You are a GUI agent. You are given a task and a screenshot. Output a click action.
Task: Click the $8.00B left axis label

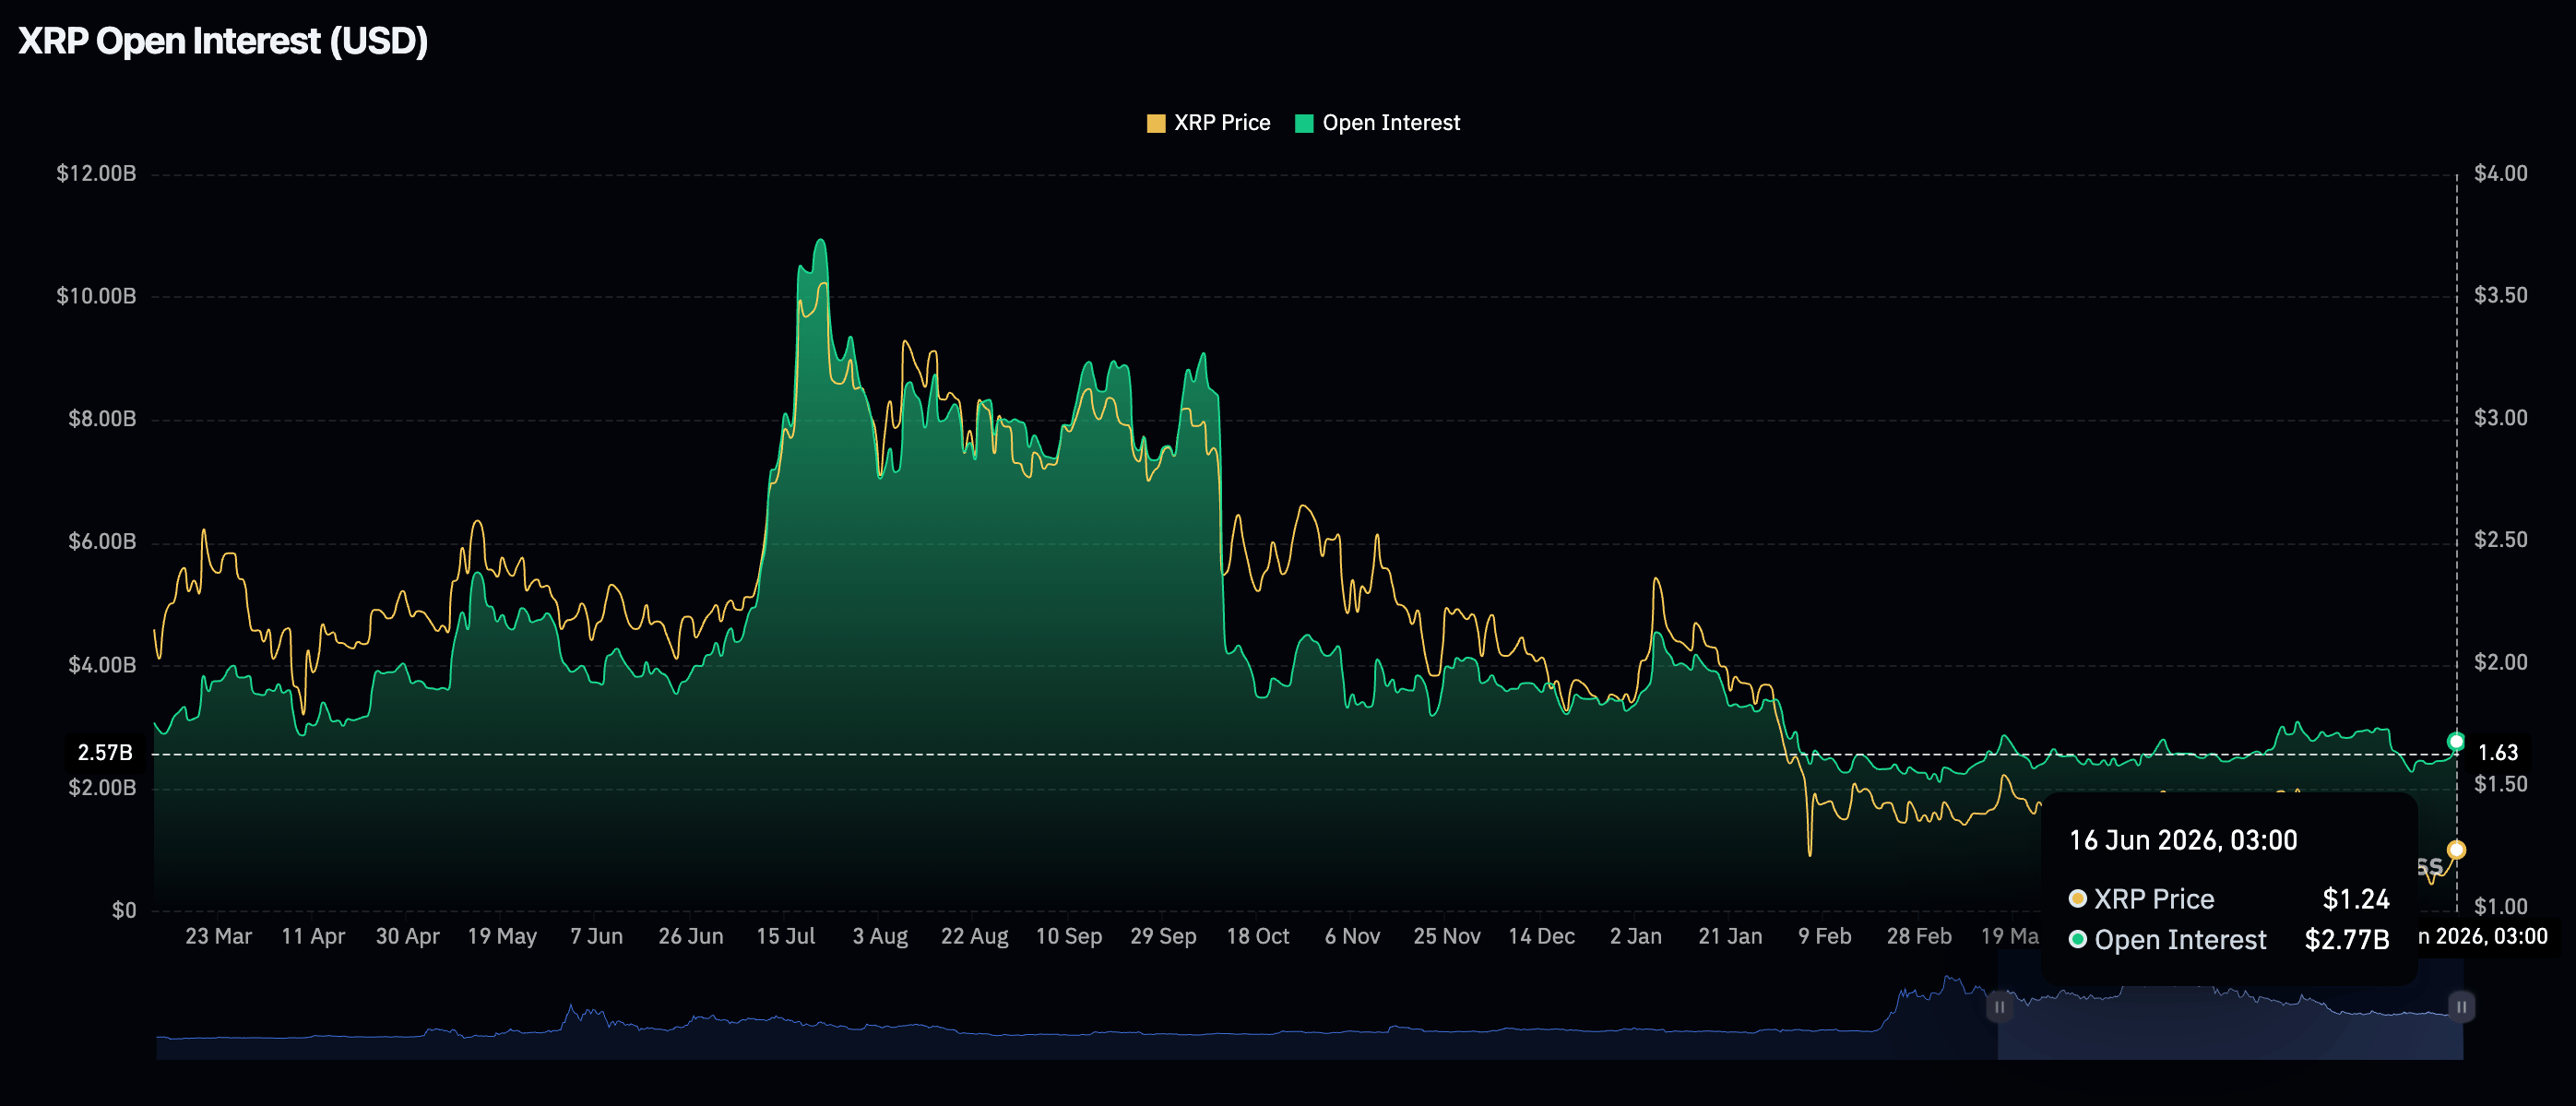(x=102, y=419)
